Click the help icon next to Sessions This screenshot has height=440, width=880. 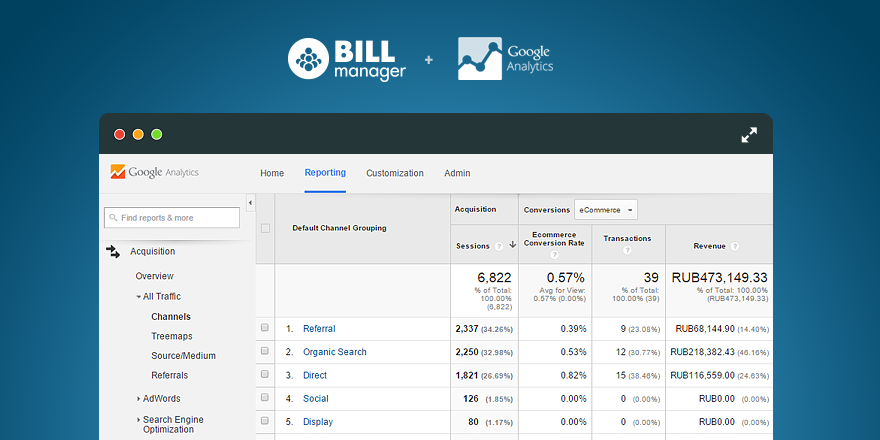pos(498,246)
